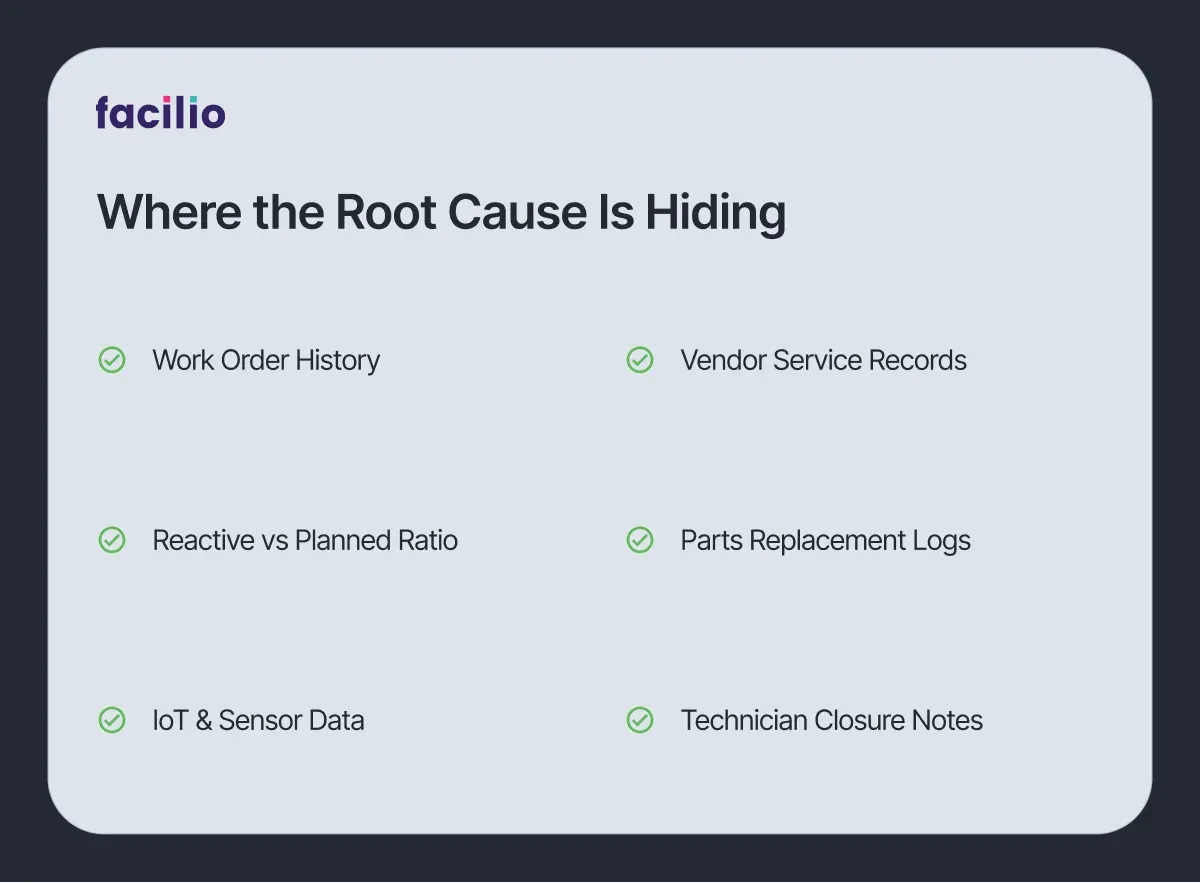Select the check icon next to Technician Closure Notes
Viewport: 1200px width, 883px height.
(x=640, y=720)
